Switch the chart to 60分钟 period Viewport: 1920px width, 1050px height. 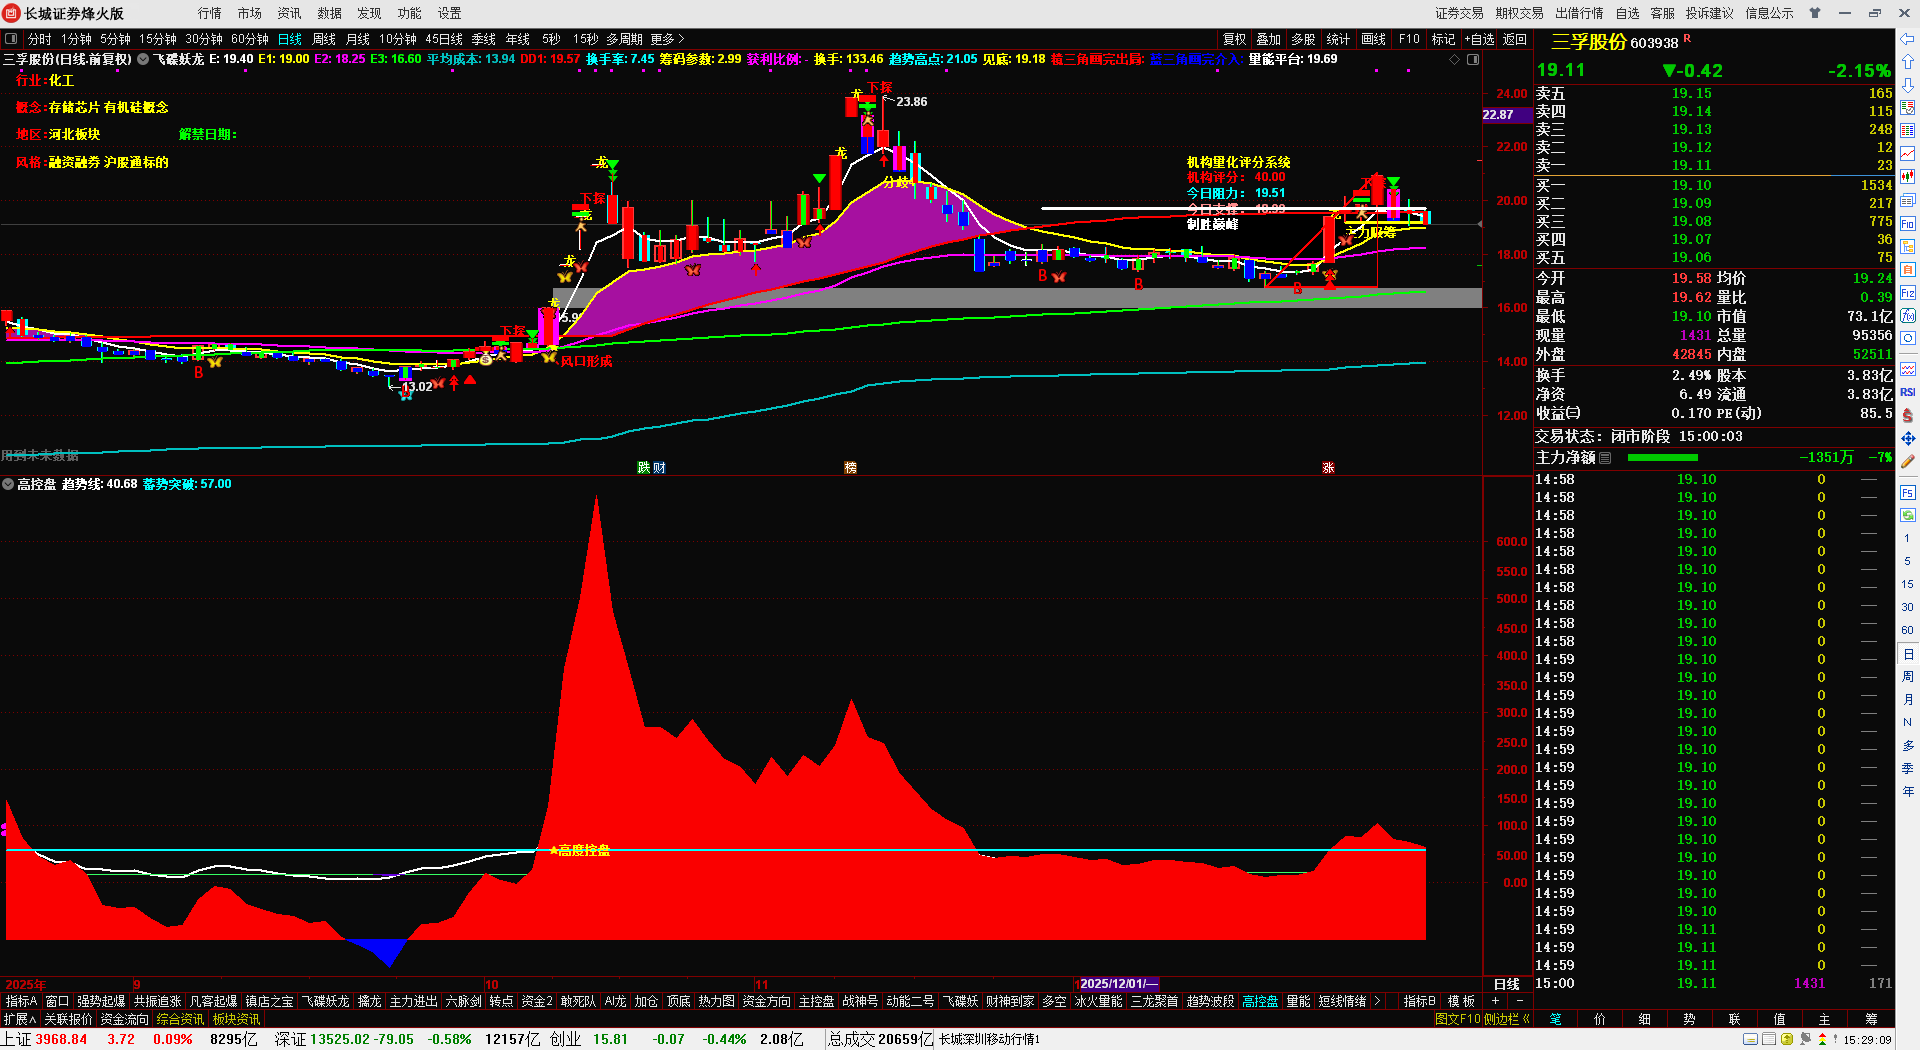[x=250, y=39]
